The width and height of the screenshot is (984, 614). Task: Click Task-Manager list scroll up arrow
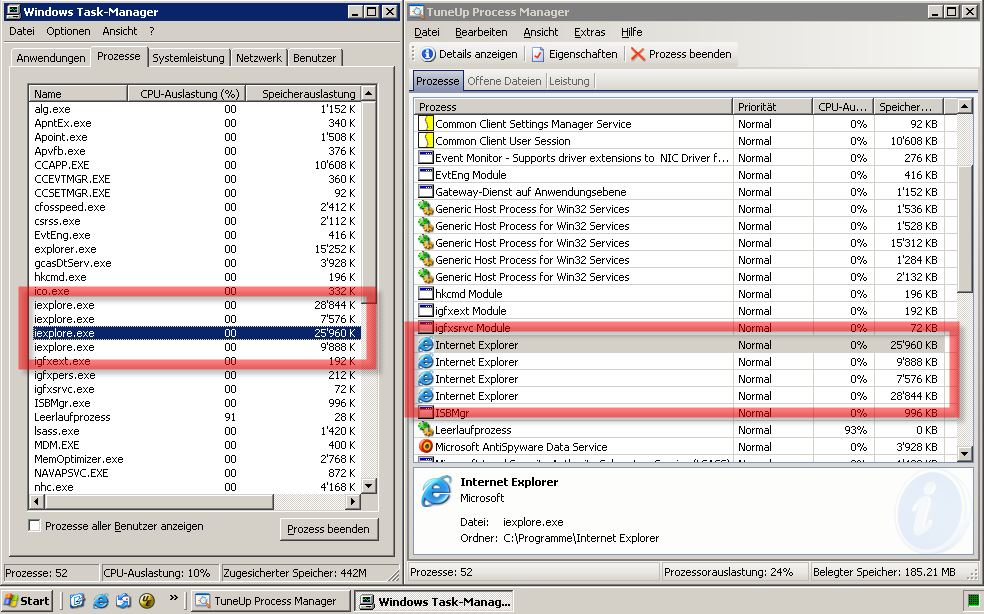tap(369, 93)
